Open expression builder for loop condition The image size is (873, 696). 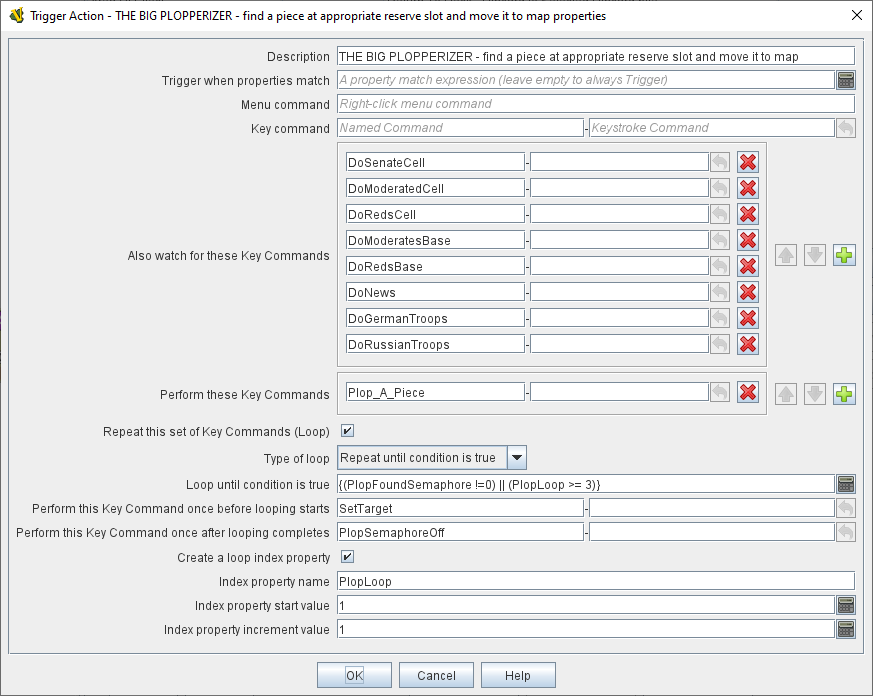click(x=845, y=484)
